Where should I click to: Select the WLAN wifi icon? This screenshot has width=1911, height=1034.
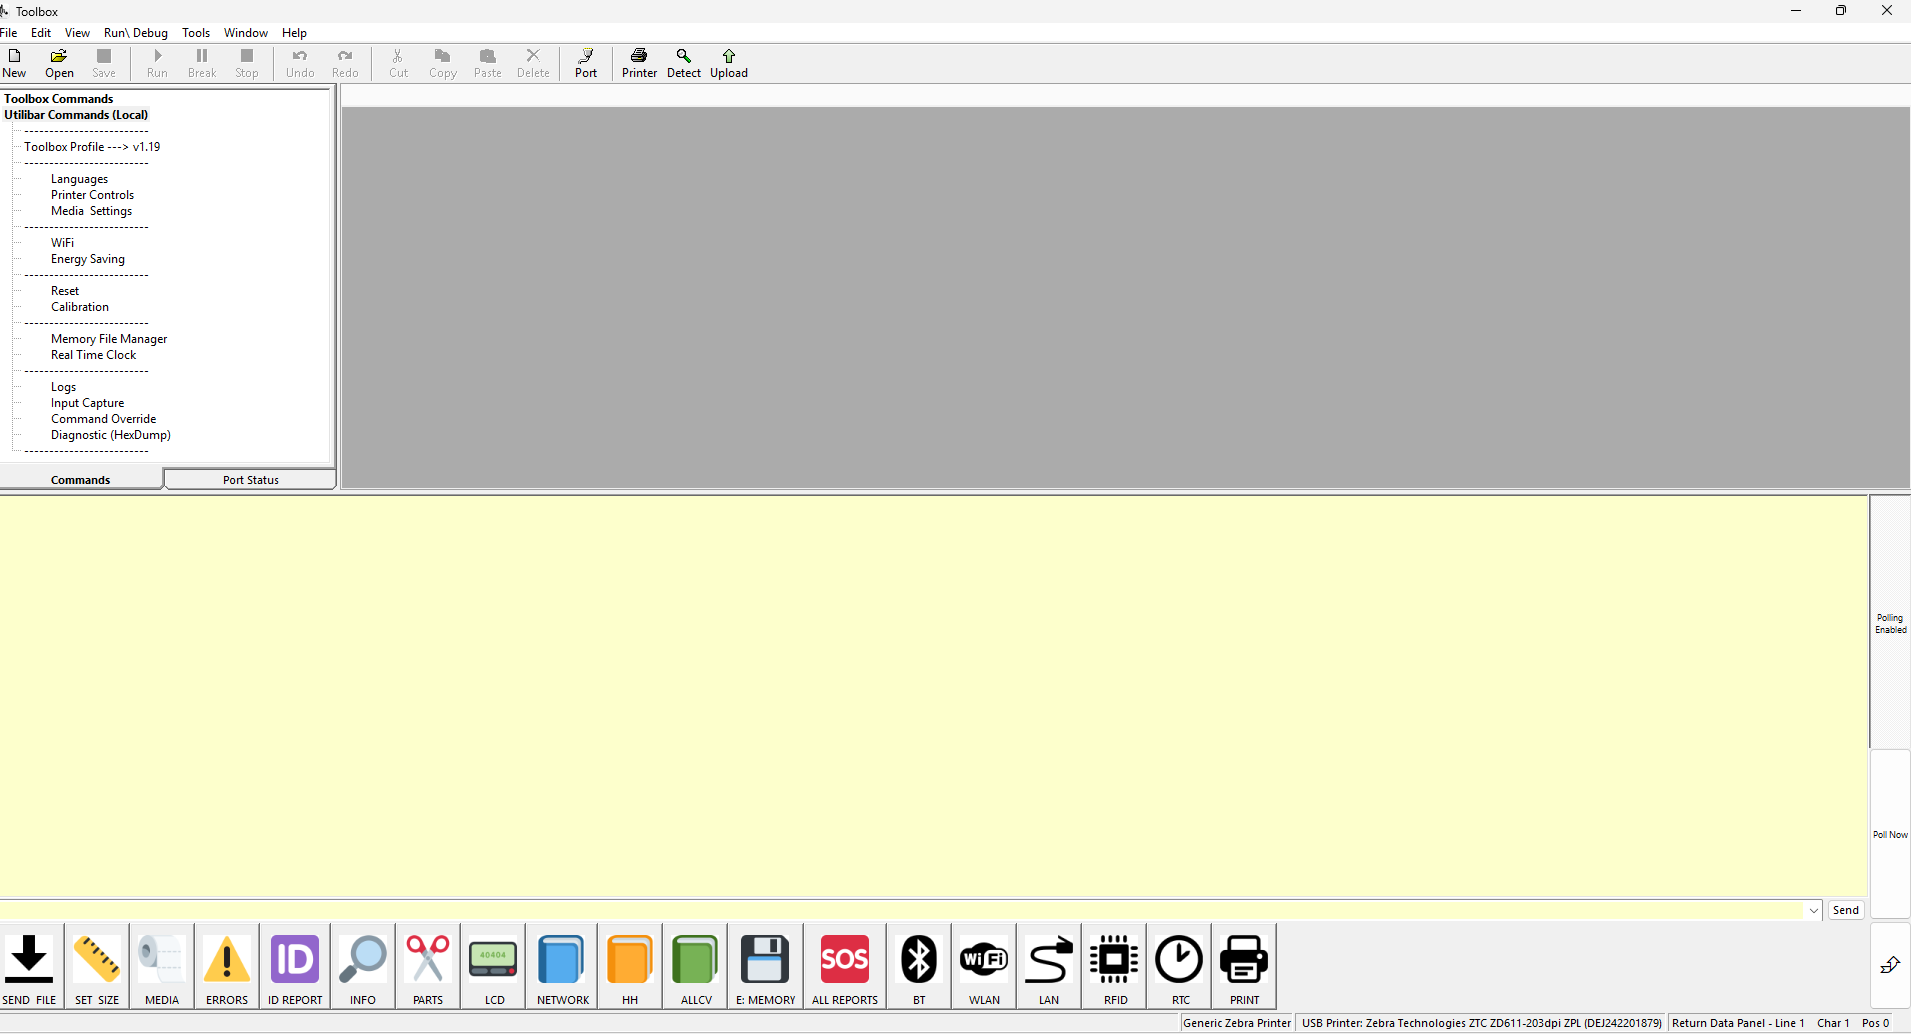point(983,963)
